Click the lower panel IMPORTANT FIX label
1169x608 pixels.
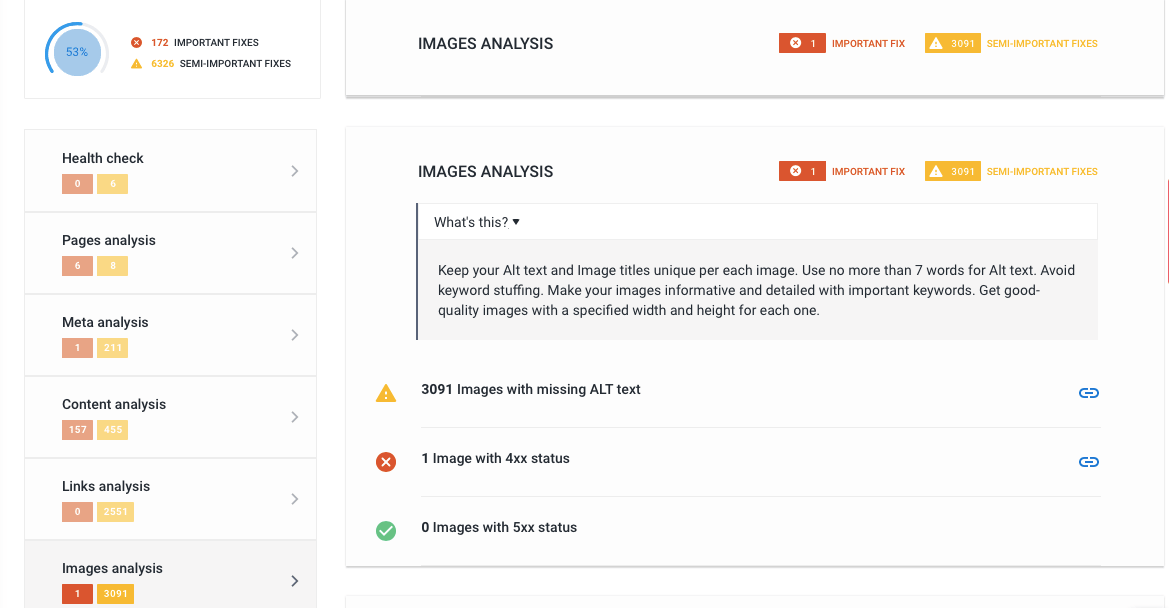tap(869, 171)
